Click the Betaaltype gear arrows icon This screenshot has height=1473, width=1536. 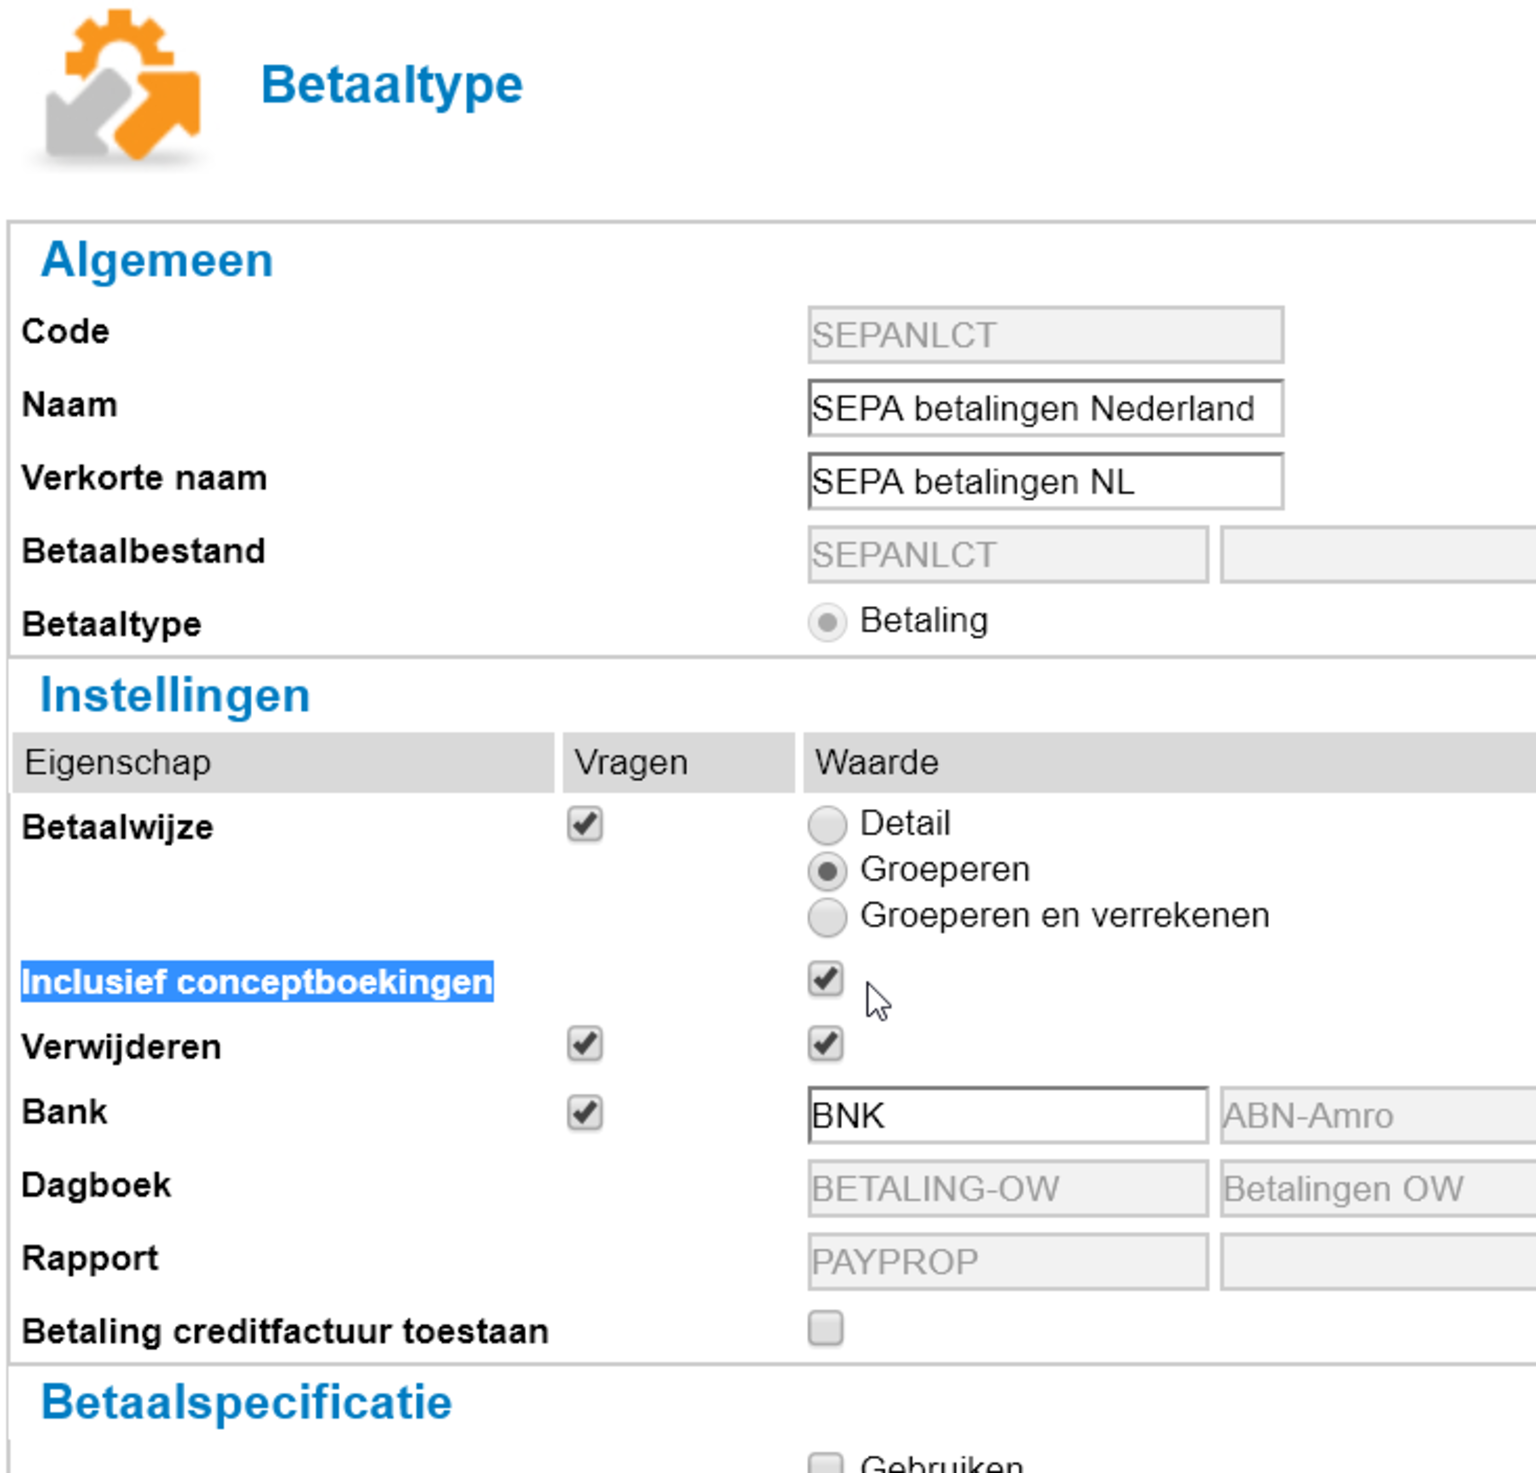click(122, 87)
